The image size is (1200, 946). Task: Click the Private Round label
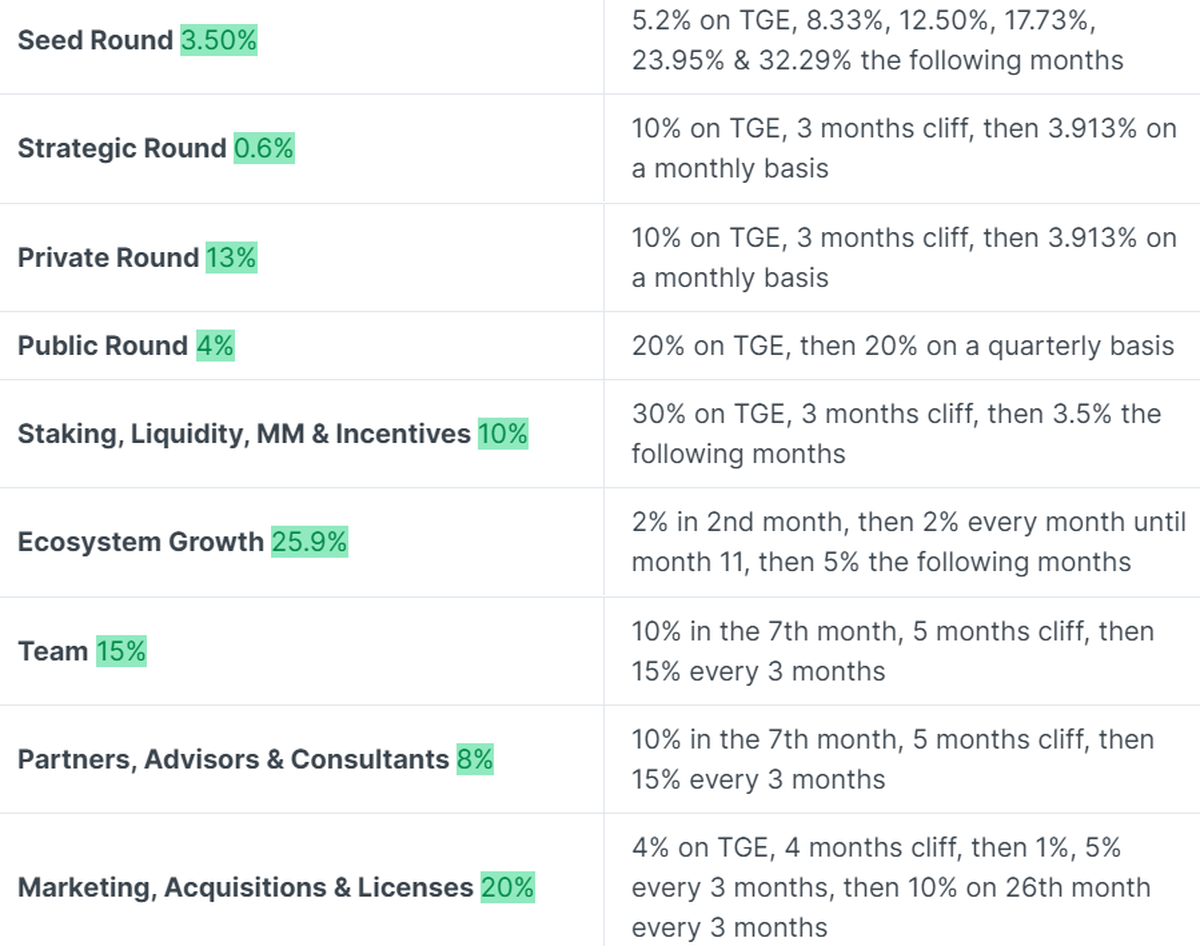(x=108, y=258)
